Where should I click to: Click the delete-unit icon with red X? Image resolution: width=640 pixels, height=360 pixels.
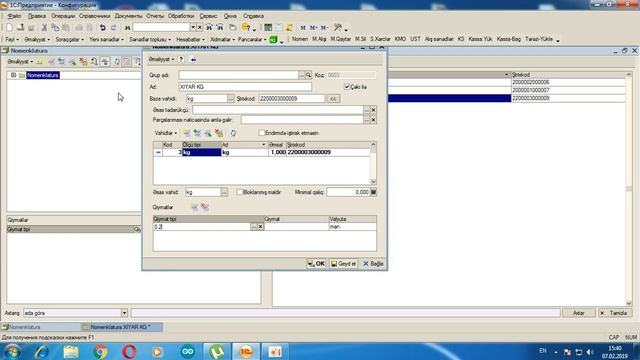[x=219, y=133]
